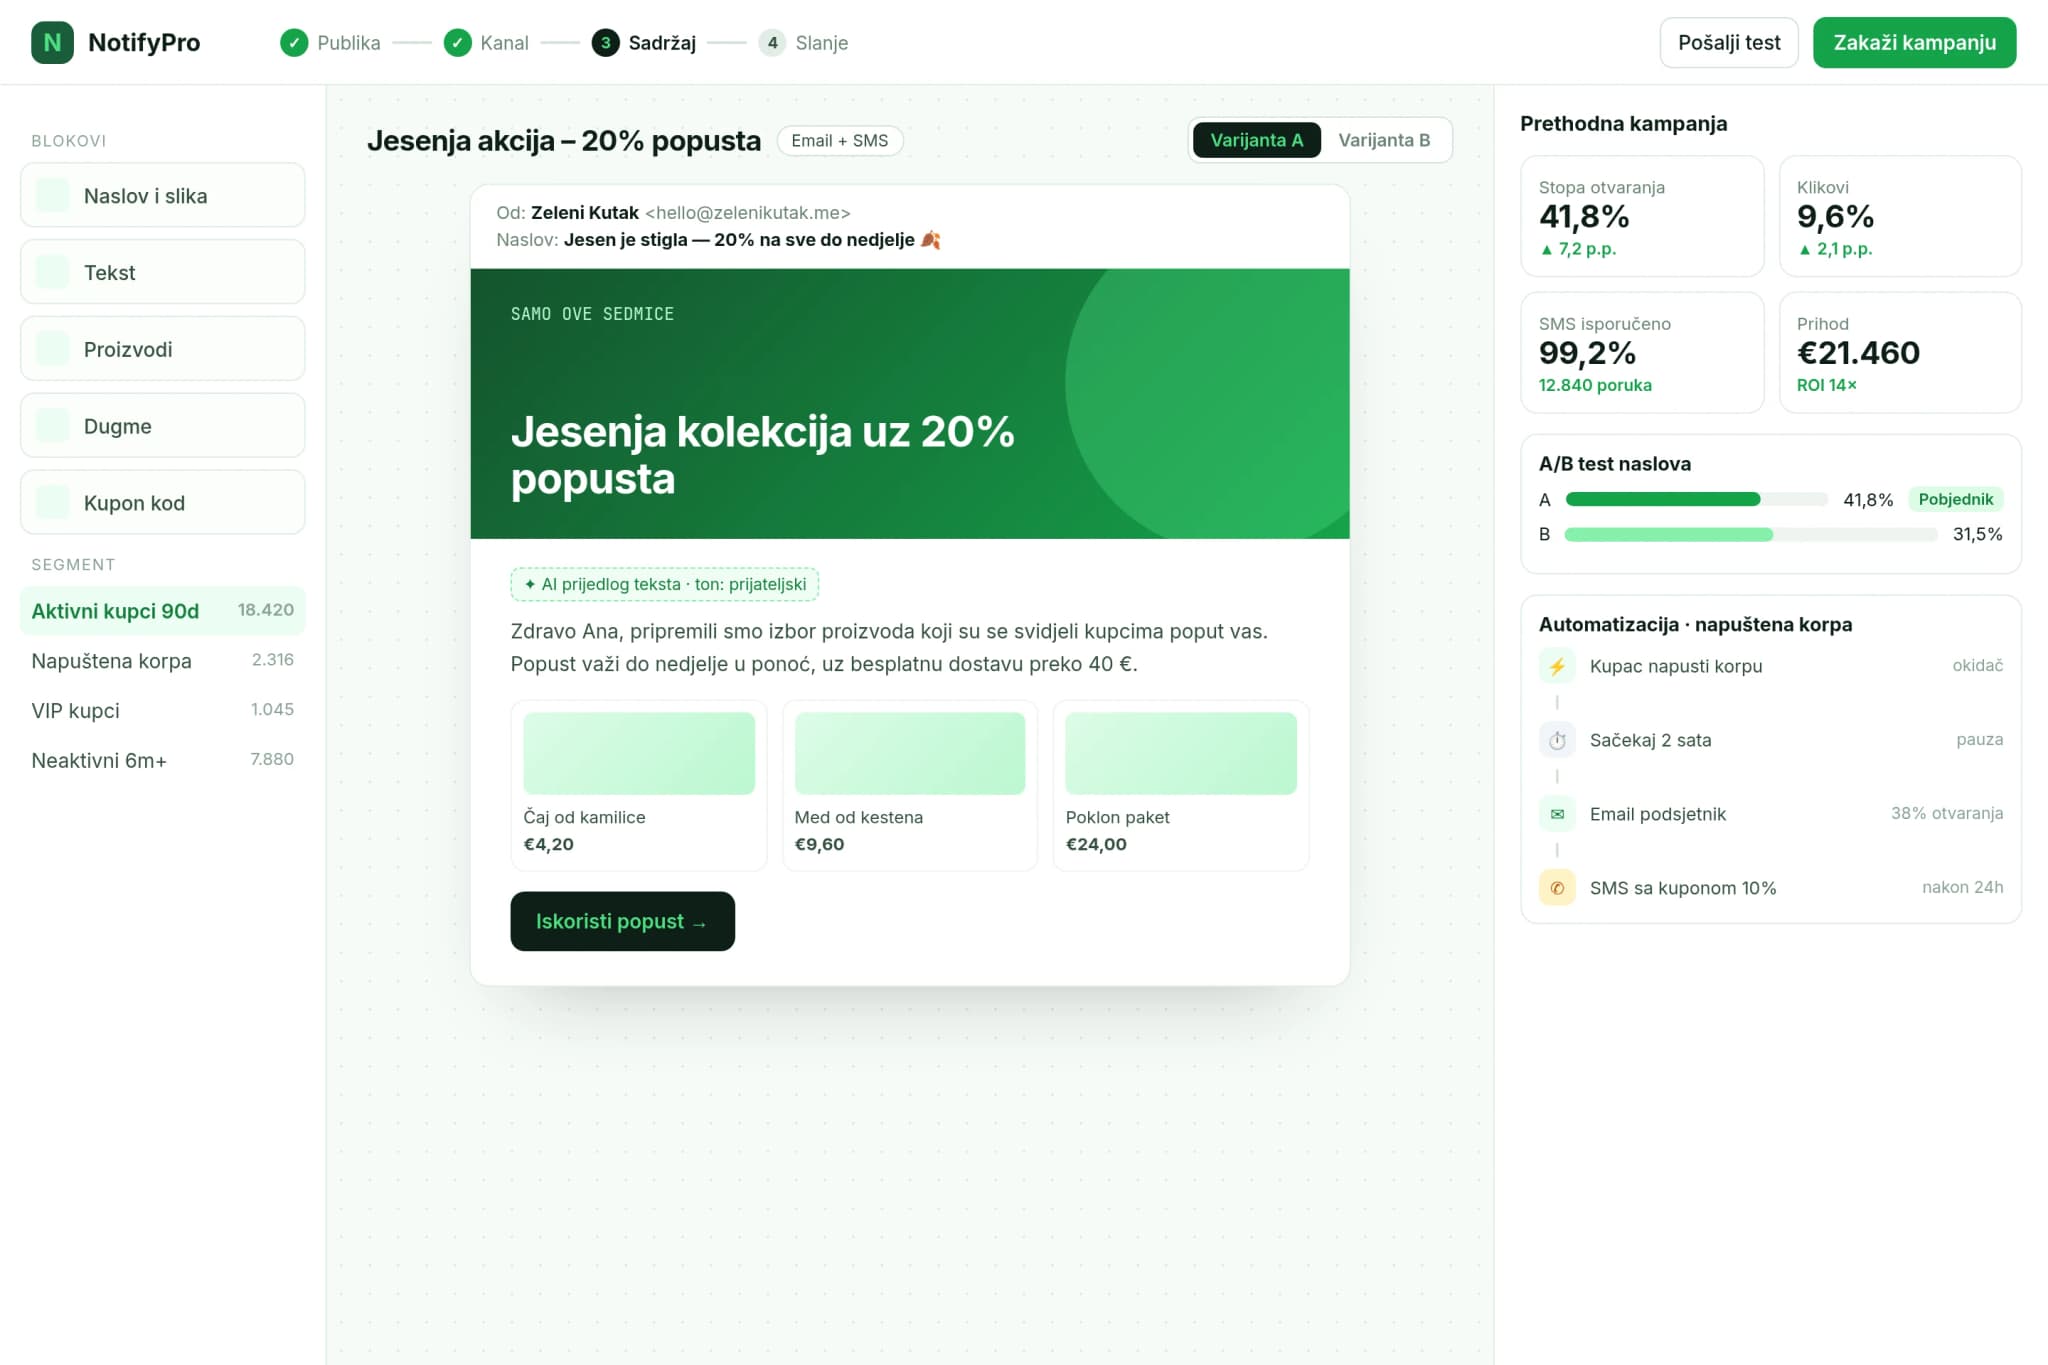The width and height of the screenshot is (2048, 1365).
Task: Click the SAMO OVE SEDMICE banner label
Action: [592, 314]
